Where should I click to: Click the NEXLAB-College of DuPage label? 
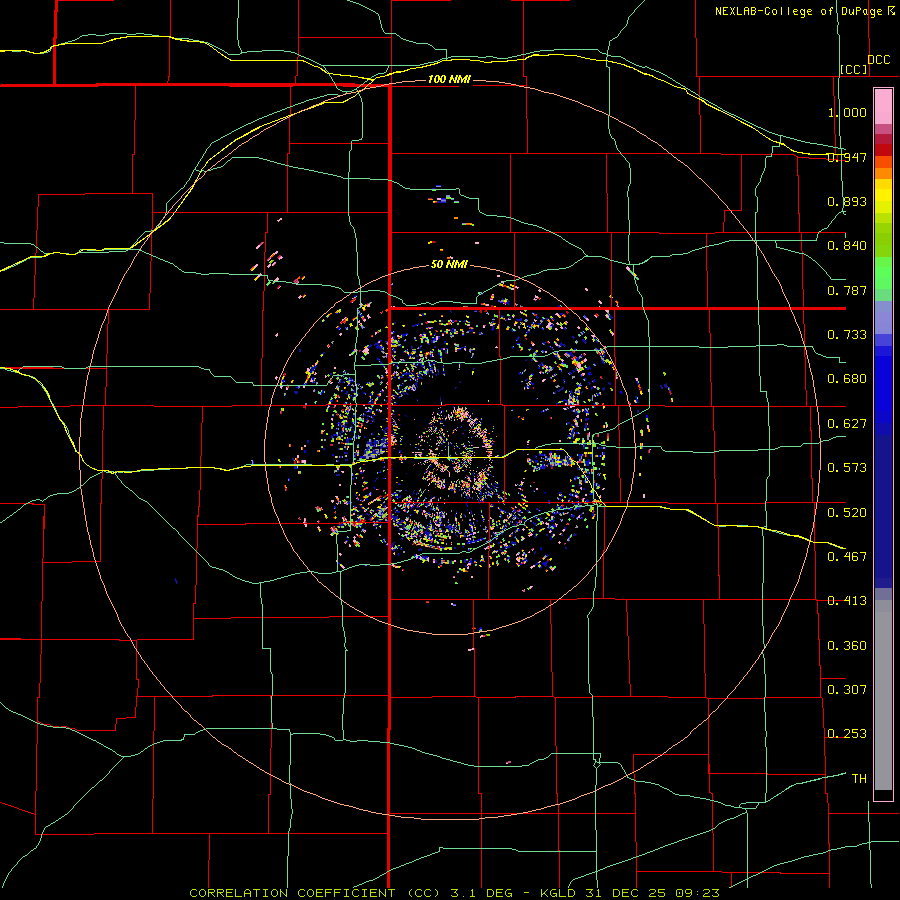[x=798, y=11]
